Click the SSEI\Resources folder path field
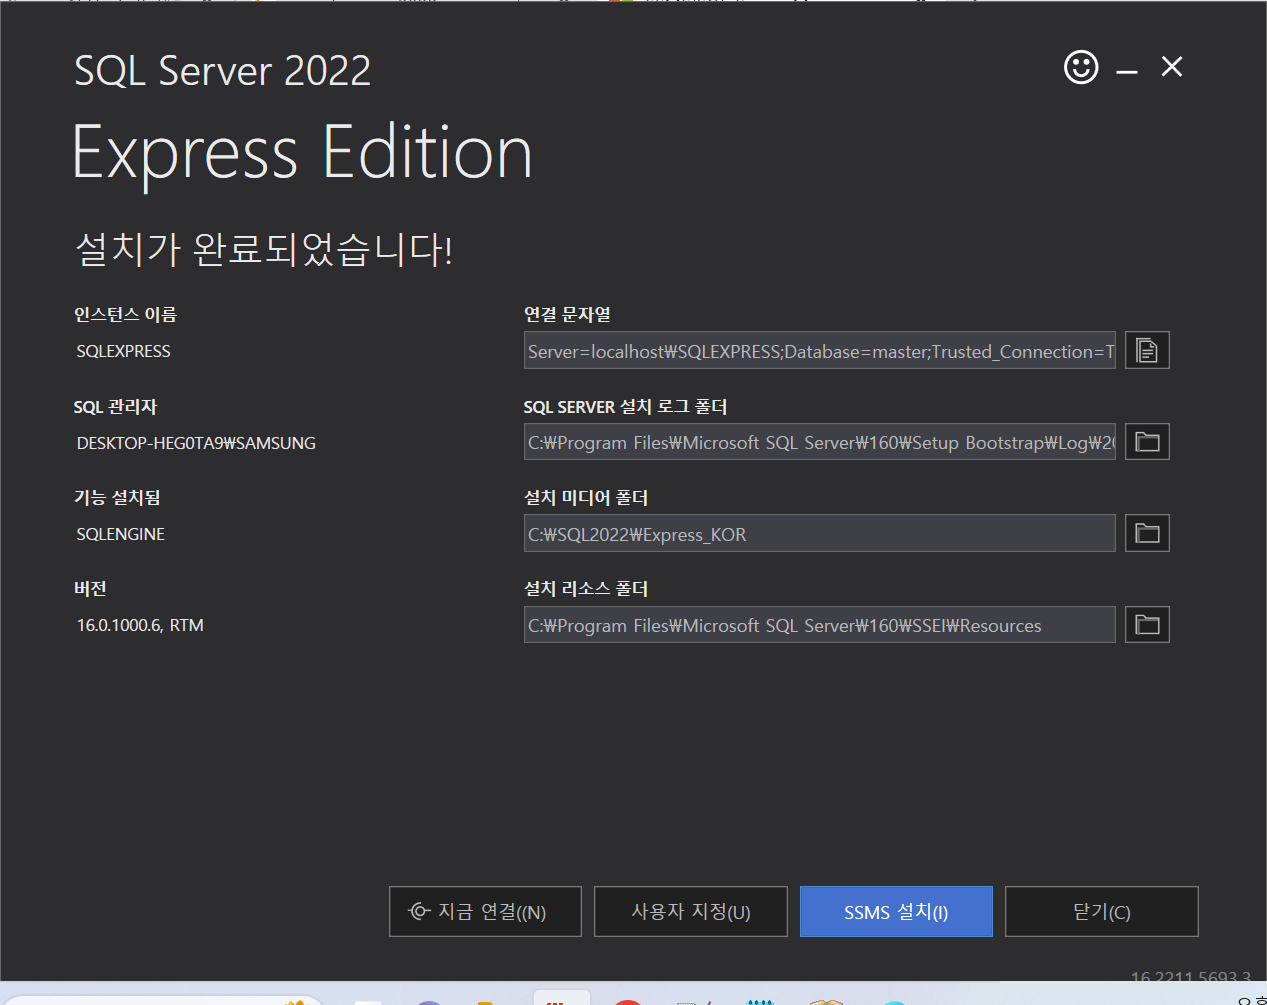 pyautogui.click(x=820, y=625)
